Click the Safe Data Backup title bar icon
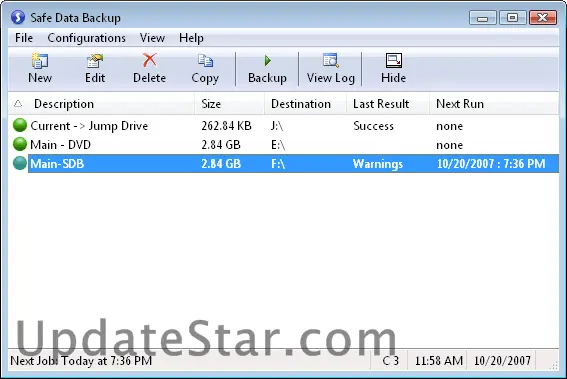Image resolution: width=567 pixels, height=379 pixels. (18, 17)
